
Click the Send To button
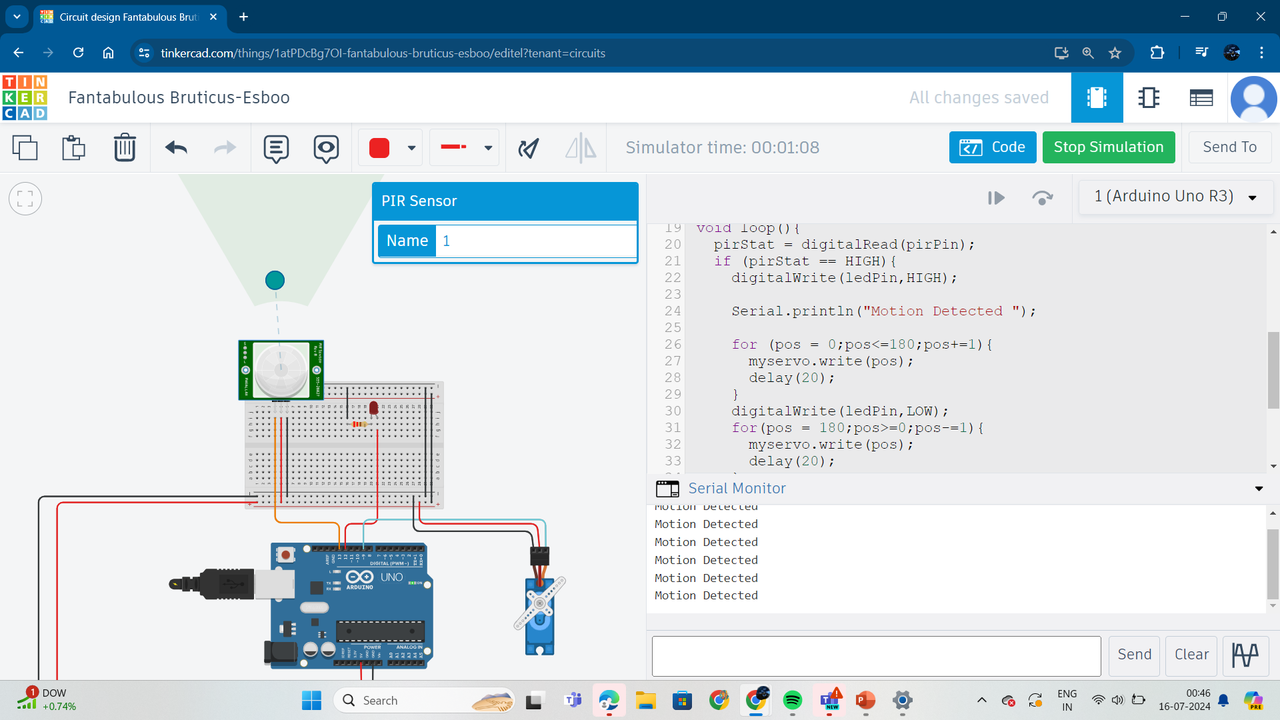click(1229, 147)
